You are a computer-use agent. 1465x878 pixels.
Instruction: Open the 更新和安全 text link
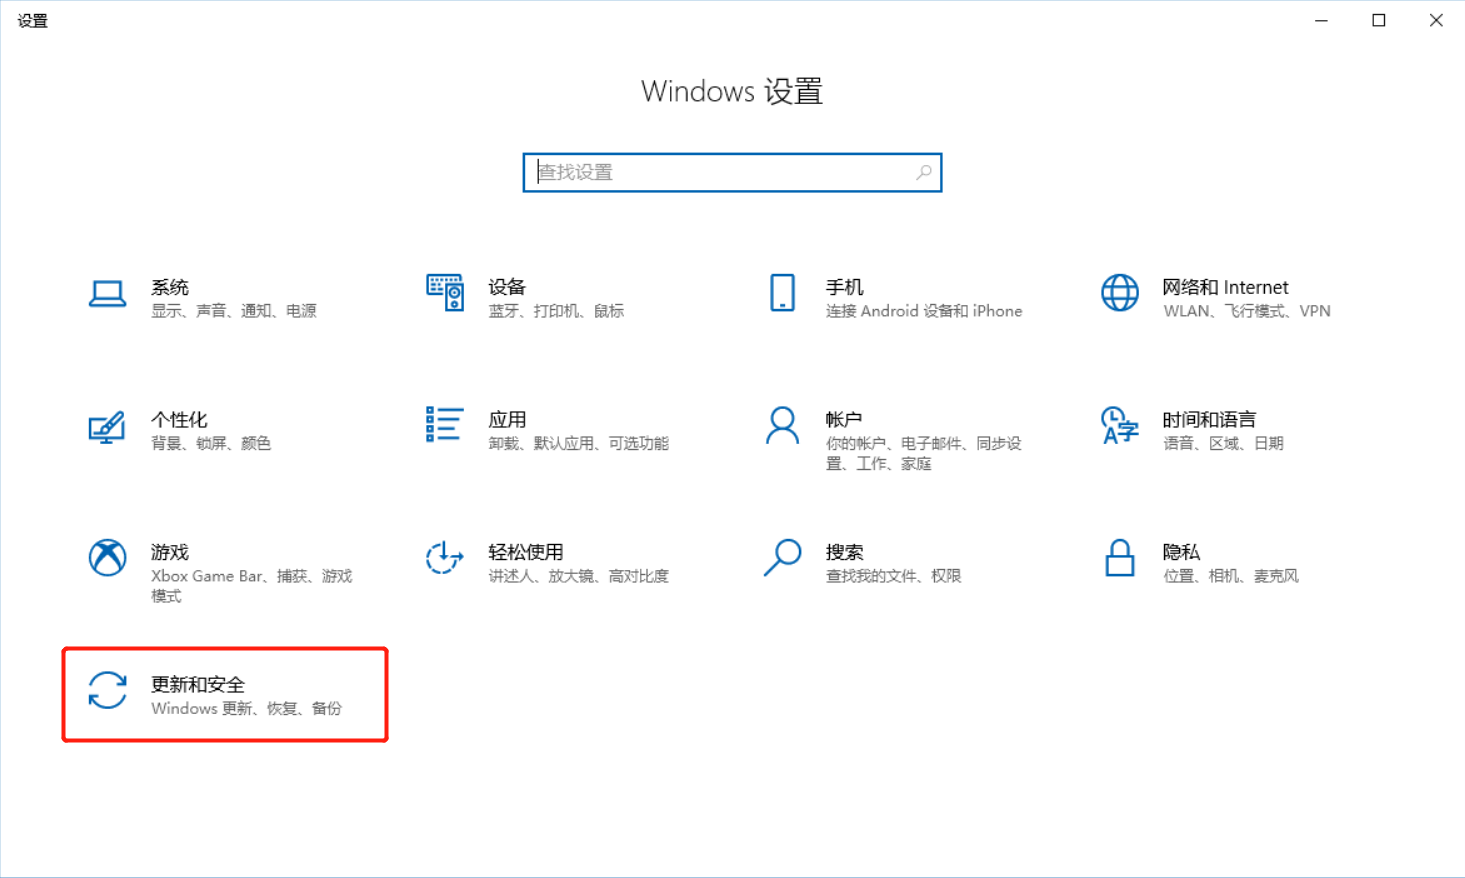[x=198, y=684]
